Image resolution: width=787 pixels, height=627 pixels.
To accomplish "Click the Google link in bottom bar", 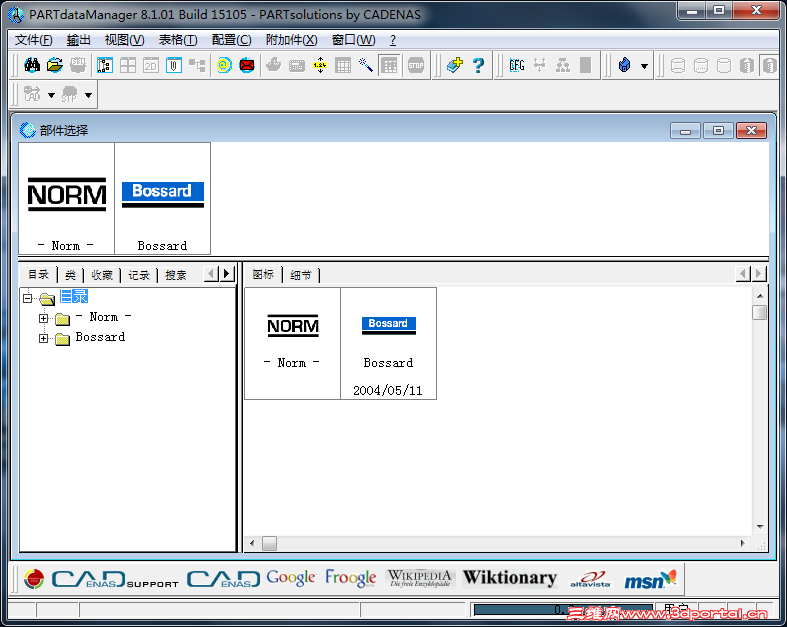I will 291,578.
